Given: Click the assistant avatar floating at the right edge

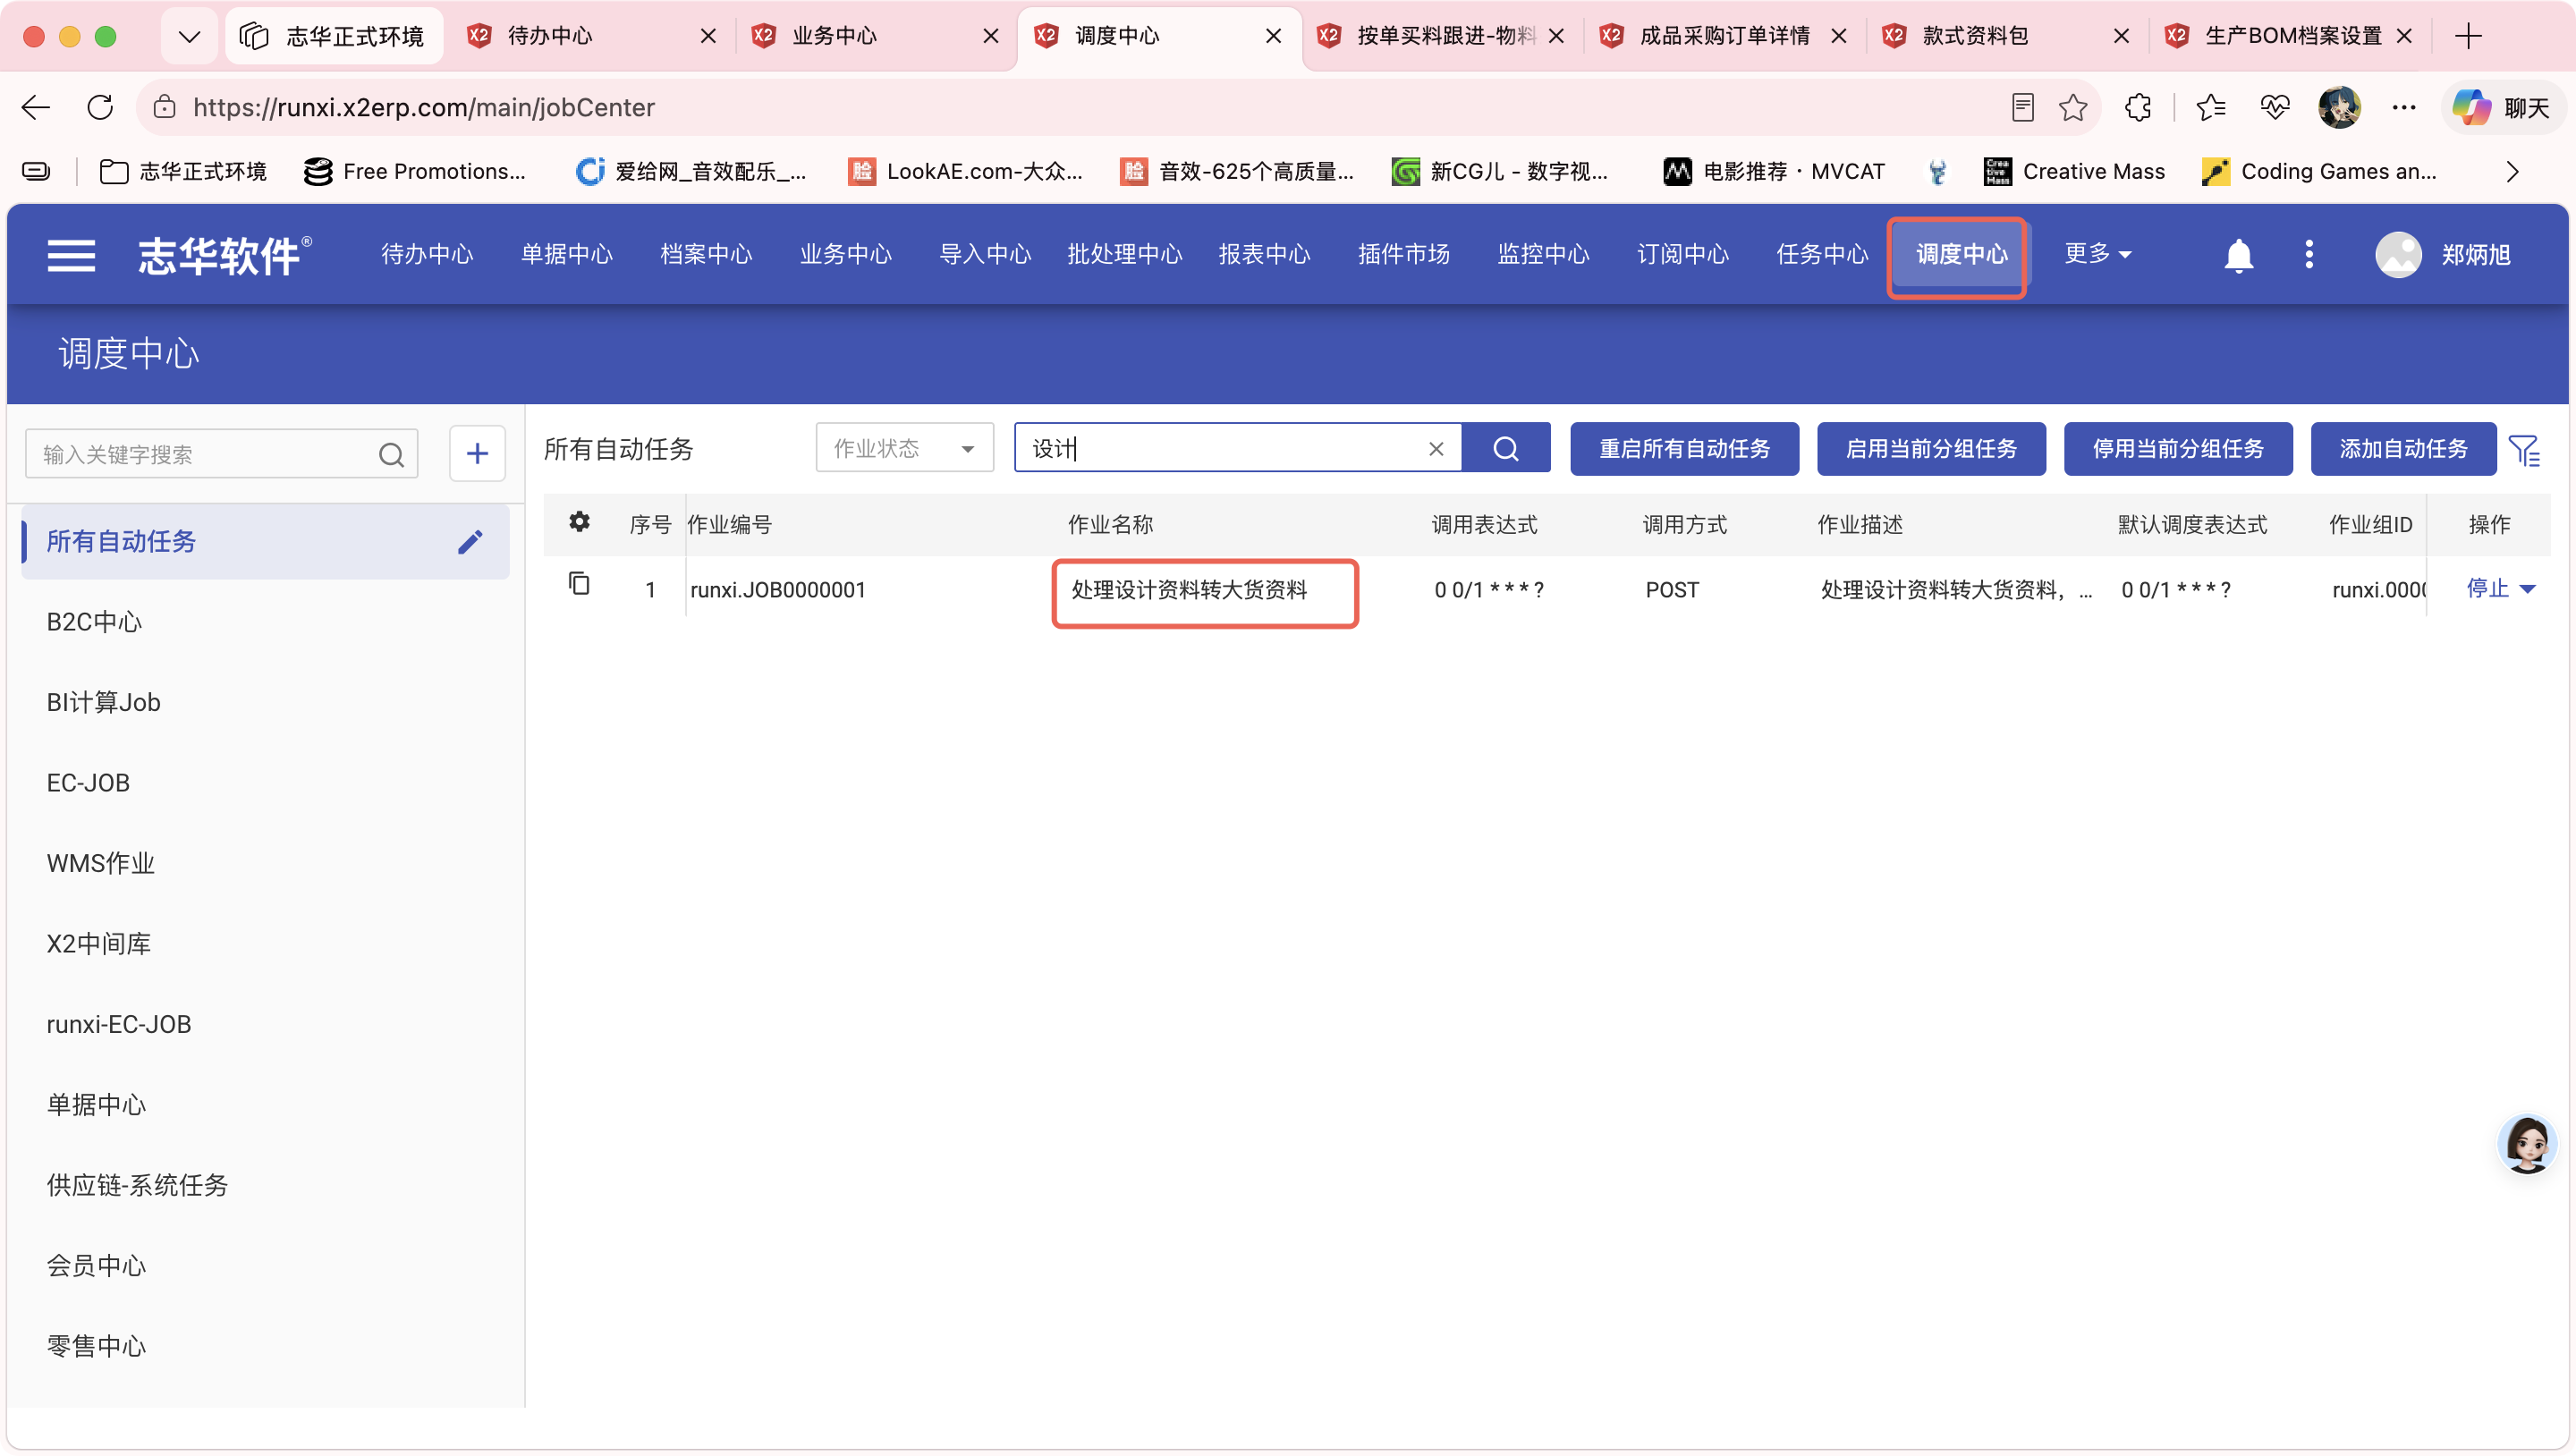Looking at the screenshot, I should point(2528,1144).
